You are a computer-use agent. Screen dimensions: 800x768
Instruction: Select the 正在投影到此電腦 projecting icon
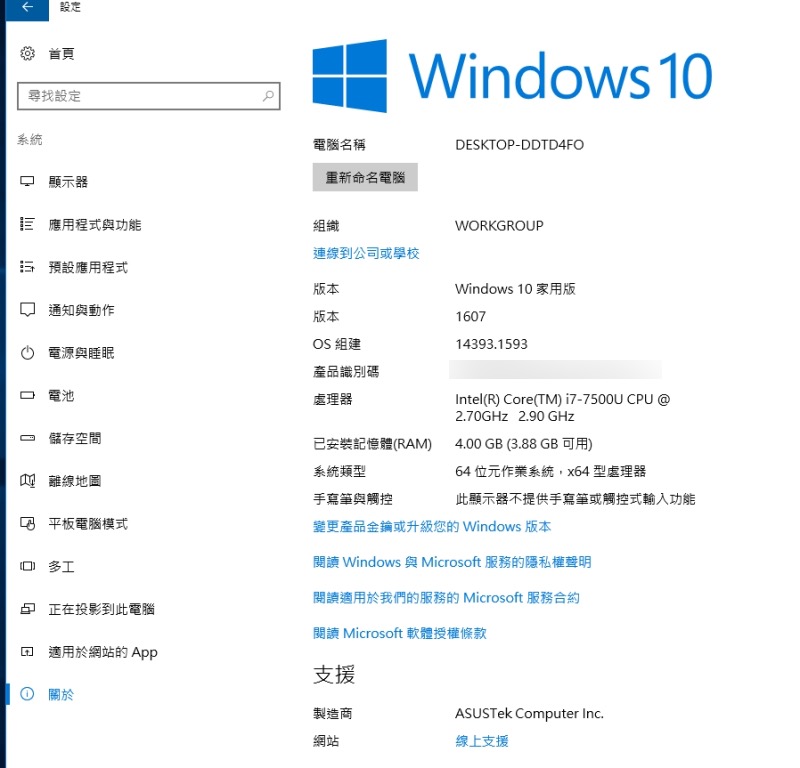[x=27, y=609]
